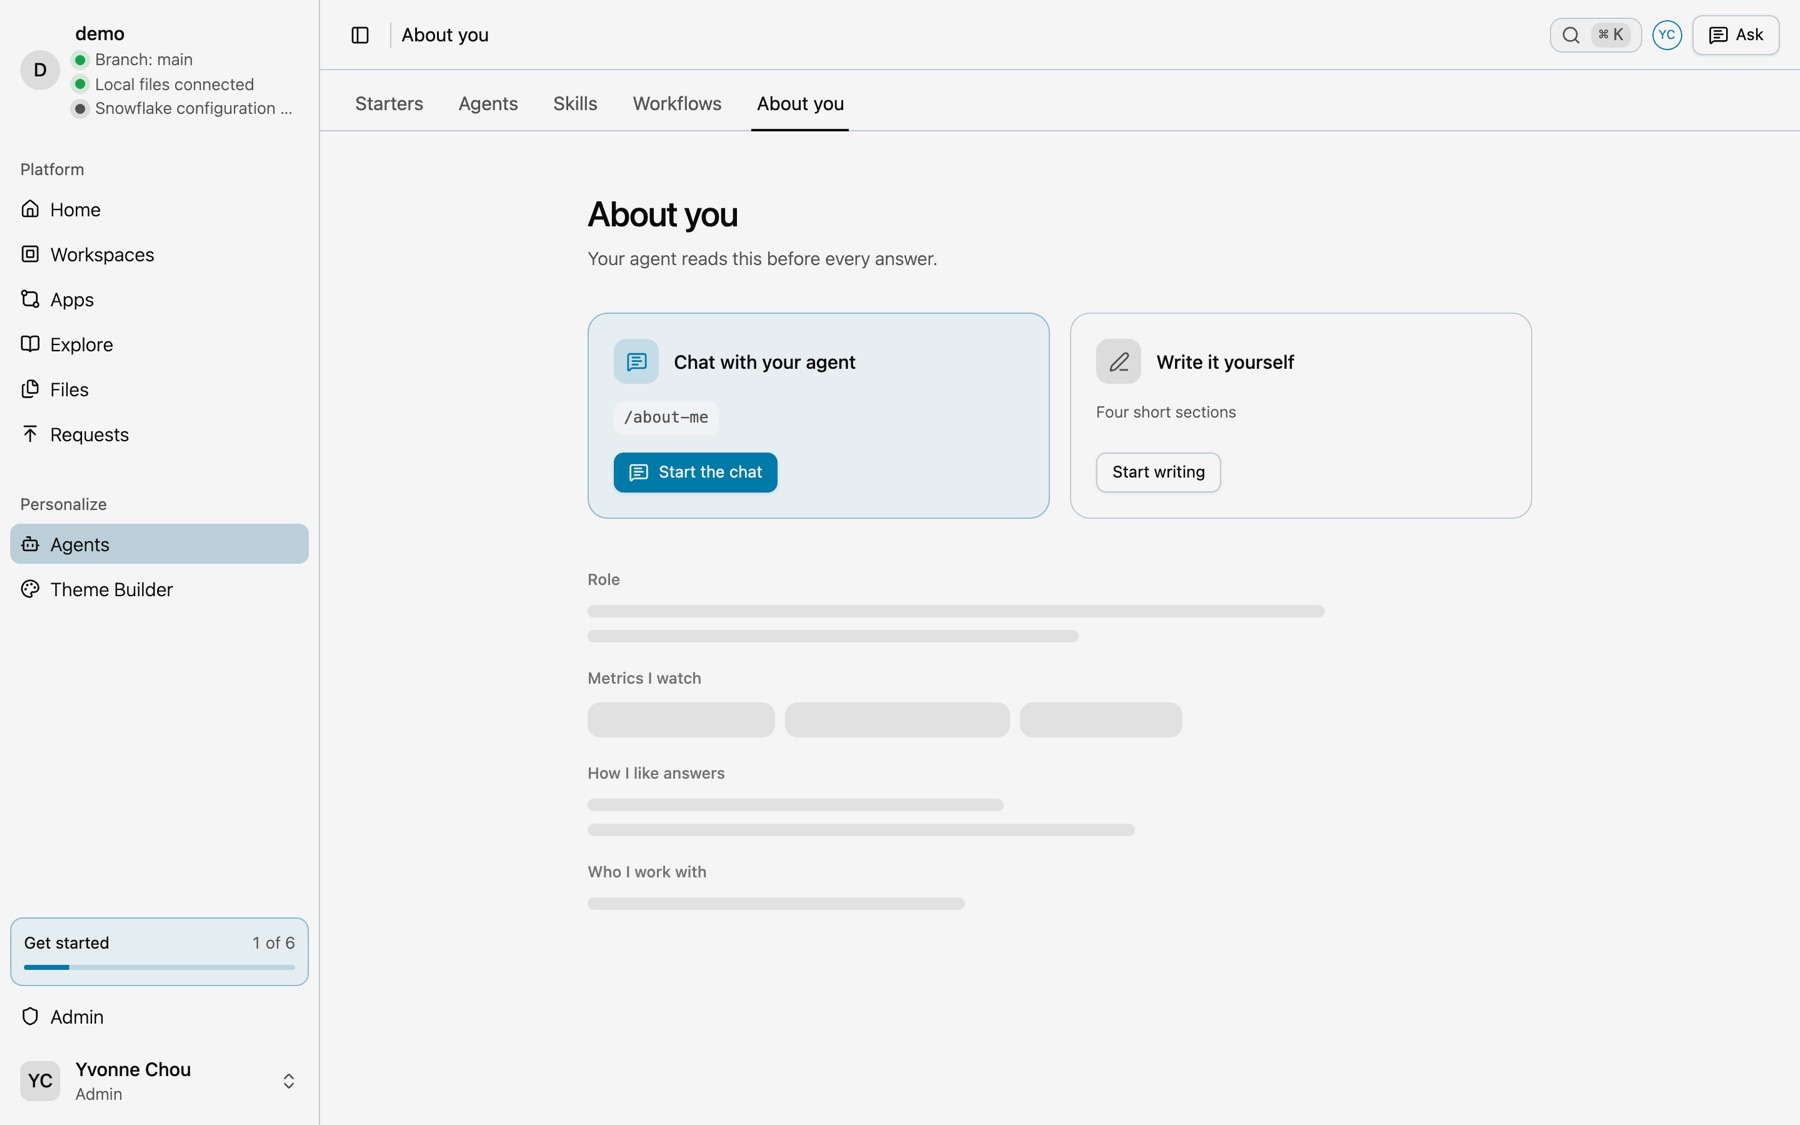This screenshot has width=1800, height=1125.
Task: Click the demo workspace D avatar
Action: (x=40, y=70)
